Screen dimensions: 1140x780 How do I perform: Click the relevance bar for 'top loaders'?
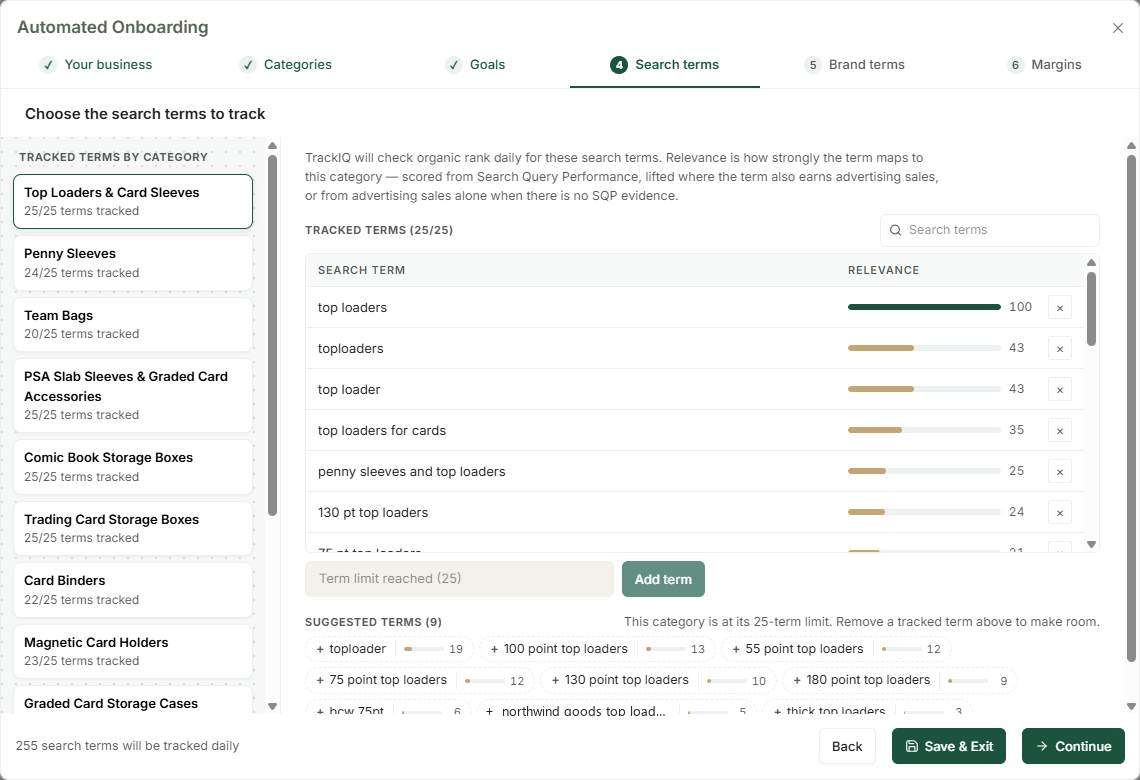[x=924, y=307]
